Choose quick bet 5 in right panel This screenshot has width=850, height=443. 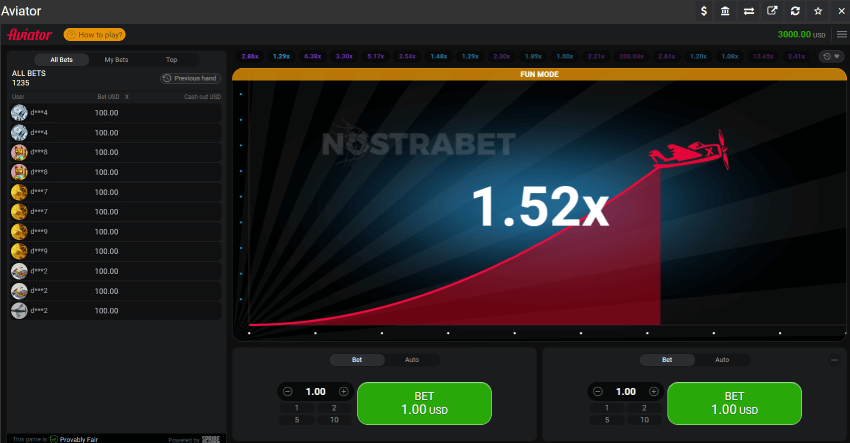(x=607, y=420)
